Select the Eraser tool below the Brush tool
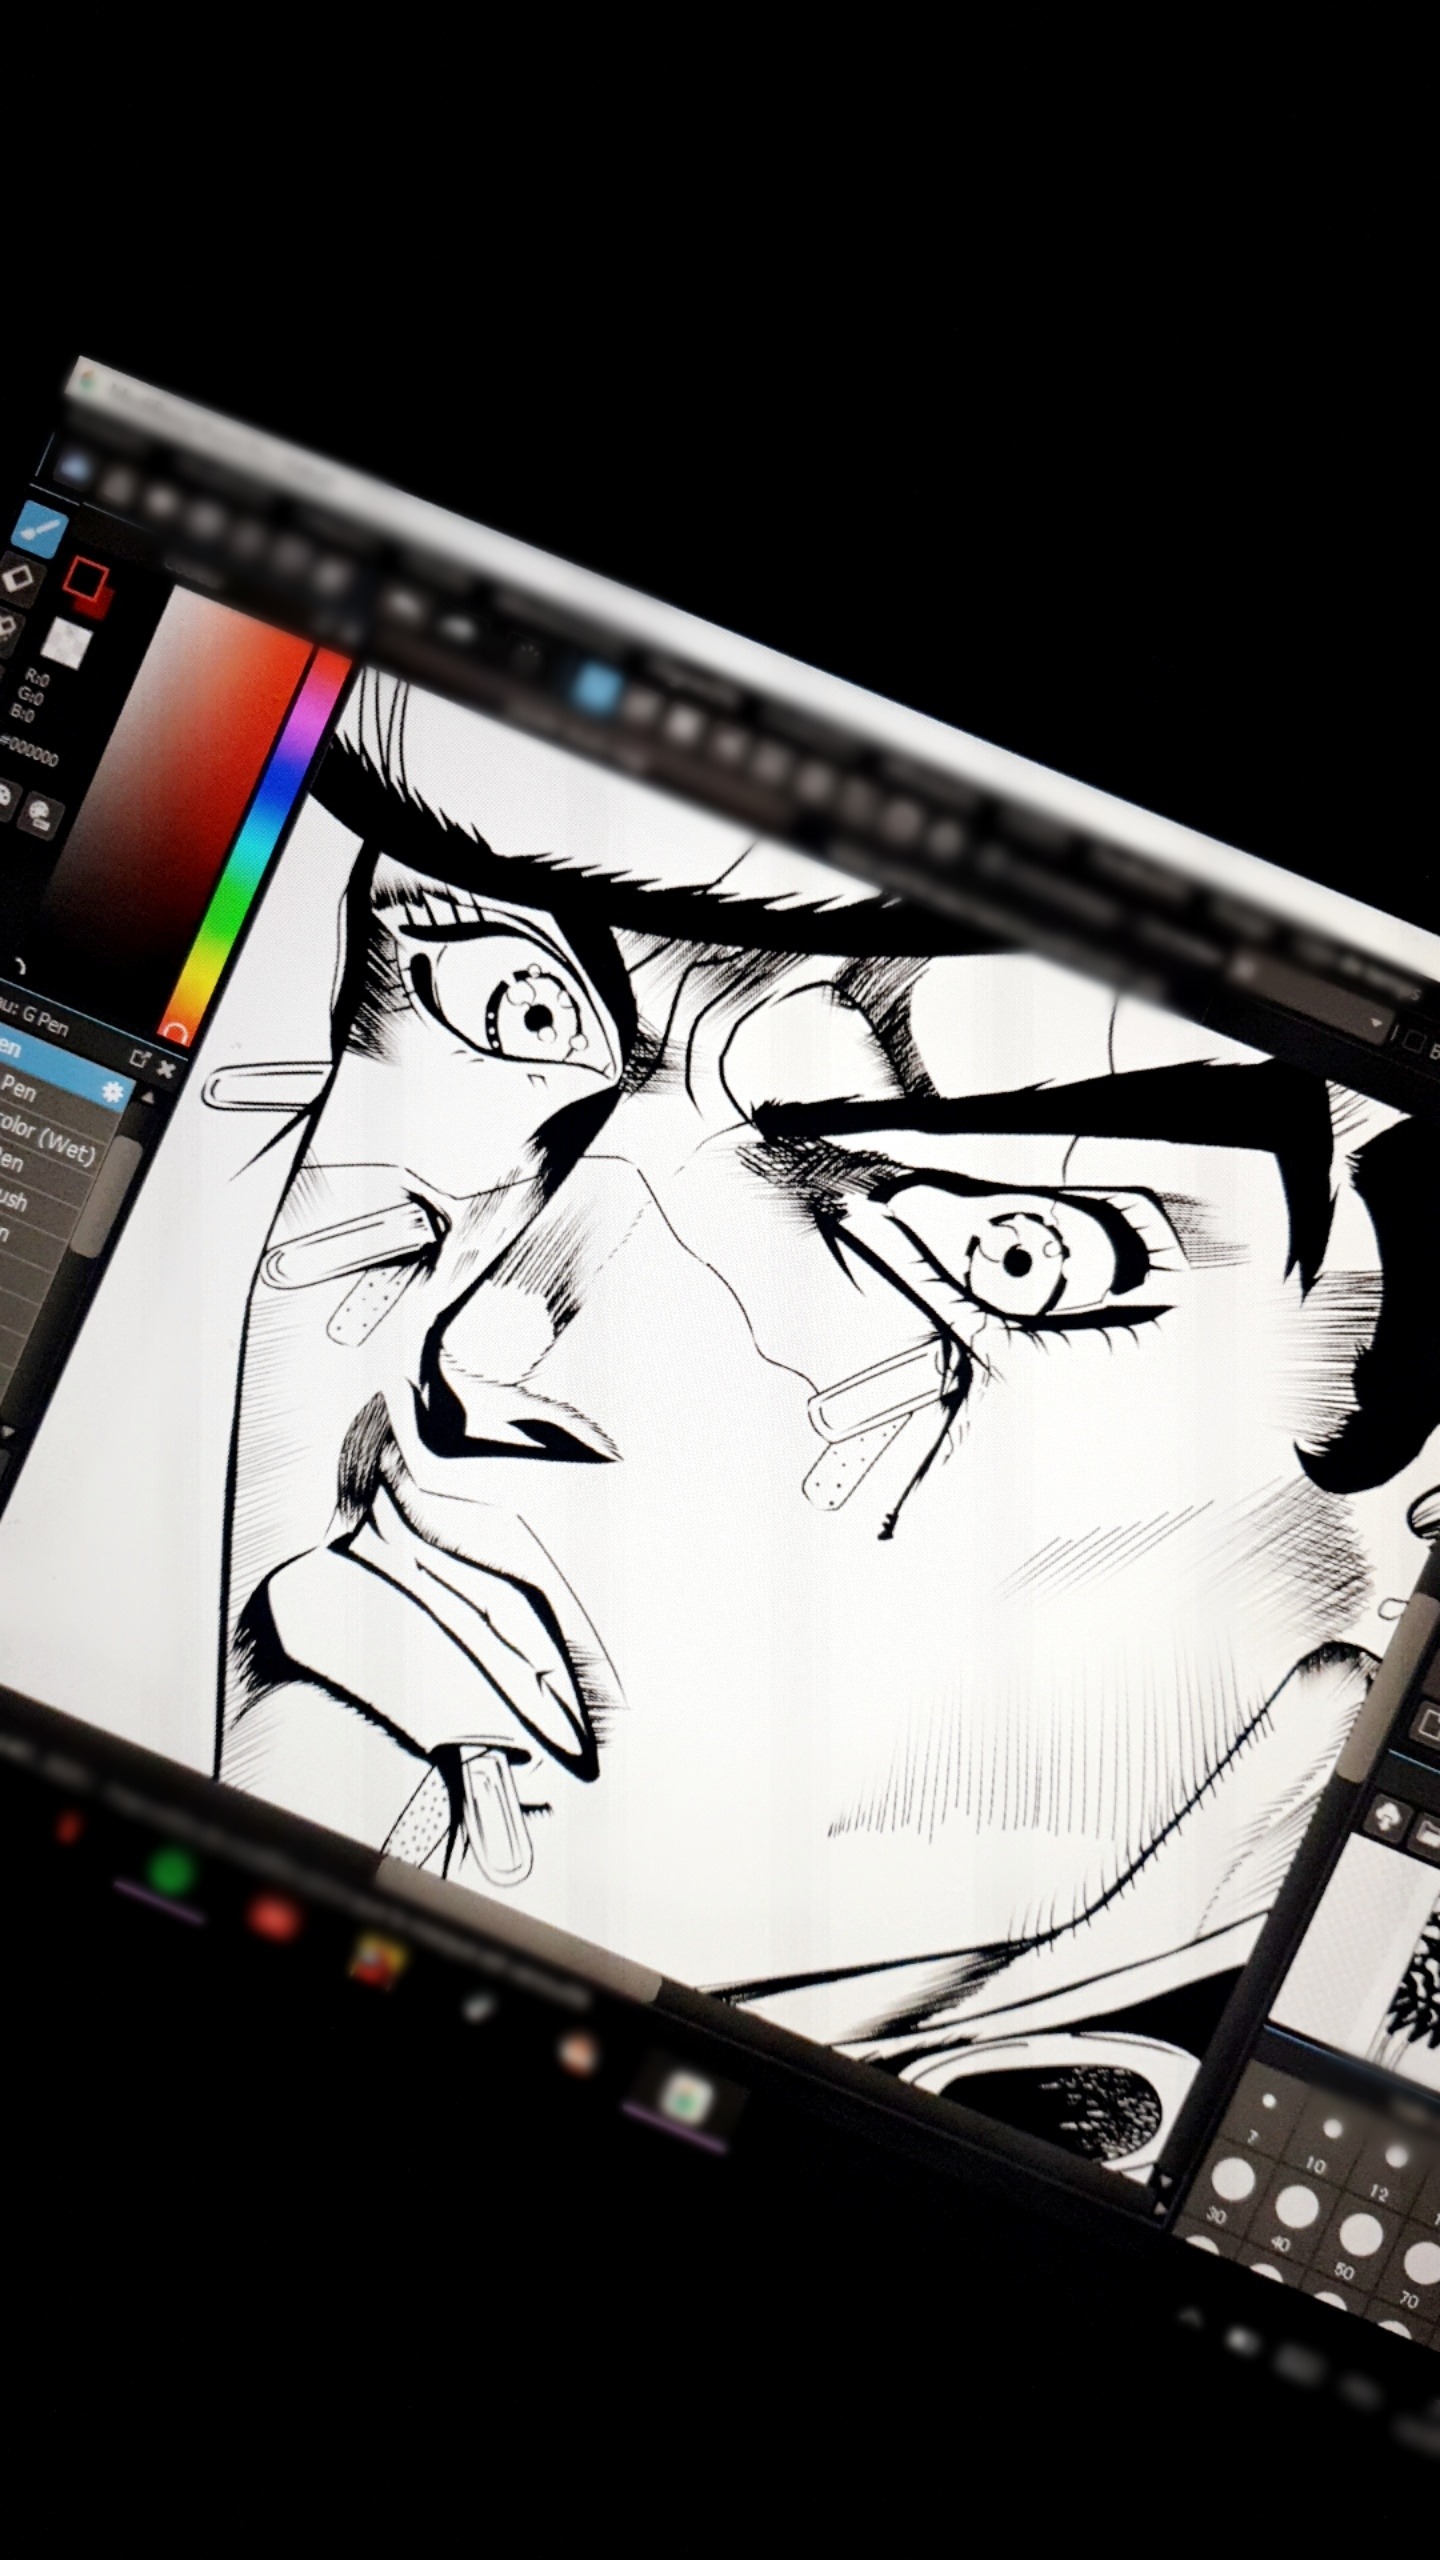This screenshot has height=2560, width=1440. pos(18,579)
